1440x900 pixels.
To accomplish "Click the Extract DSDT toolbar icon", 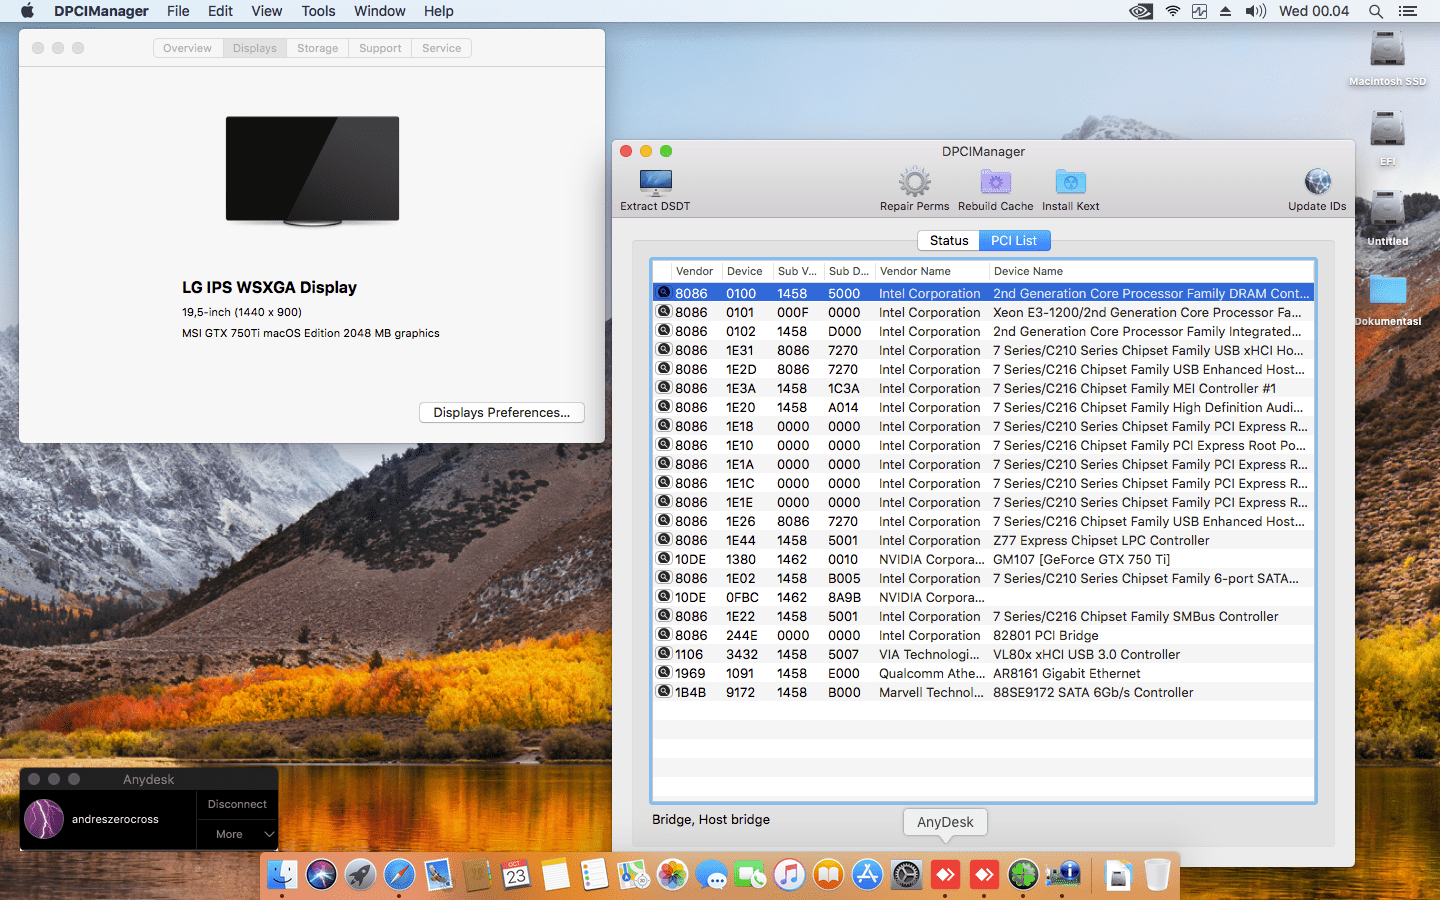I will tap(655, 183).
